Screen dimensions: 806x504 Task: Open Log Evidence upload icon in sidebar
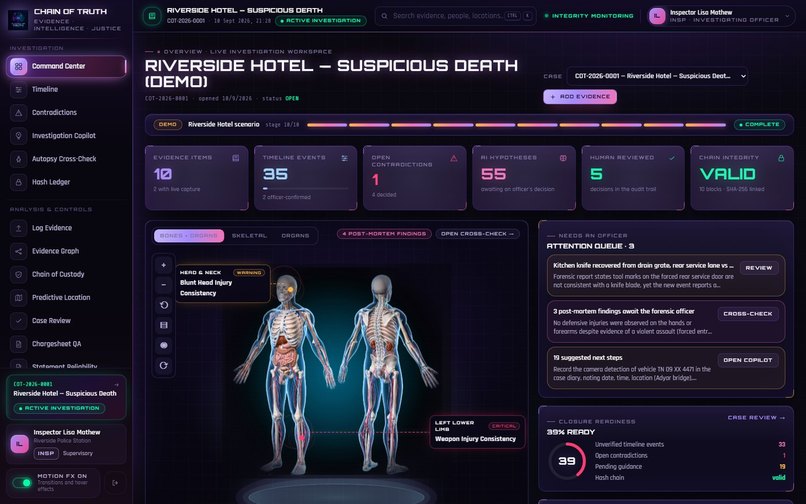pos(19,228)
